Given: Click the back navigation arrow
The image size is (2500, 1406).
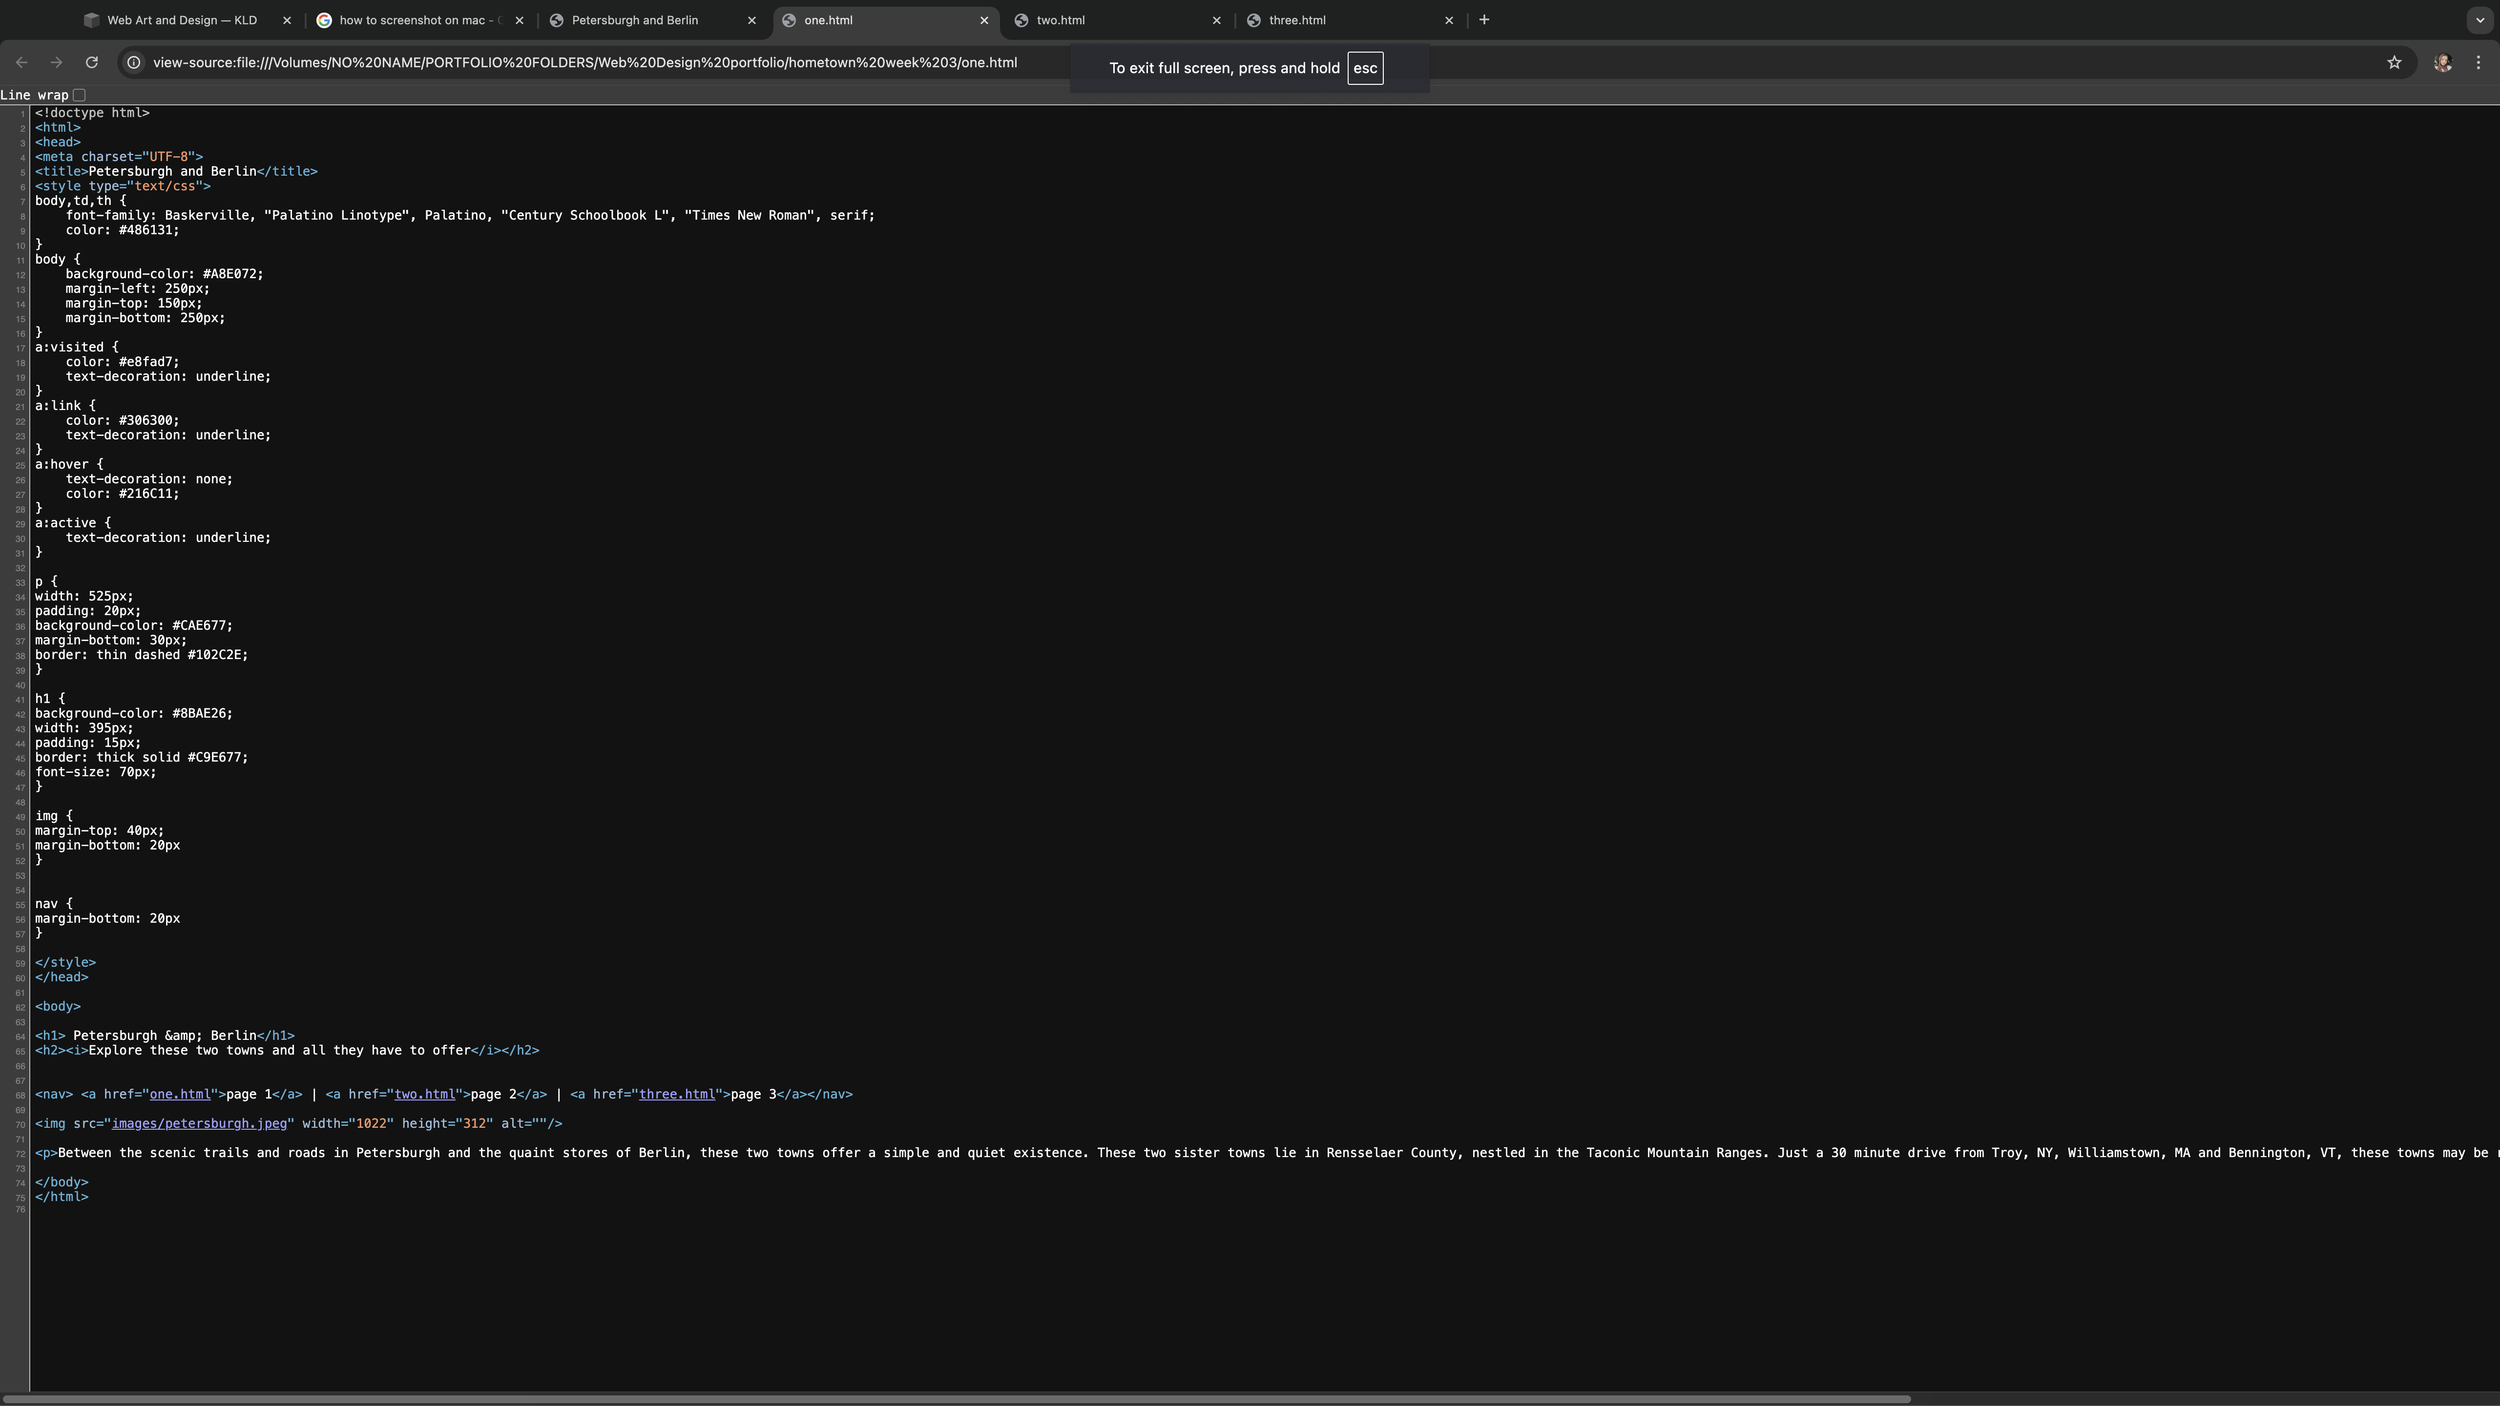Looking at the screenshot, I should (22, 62).
